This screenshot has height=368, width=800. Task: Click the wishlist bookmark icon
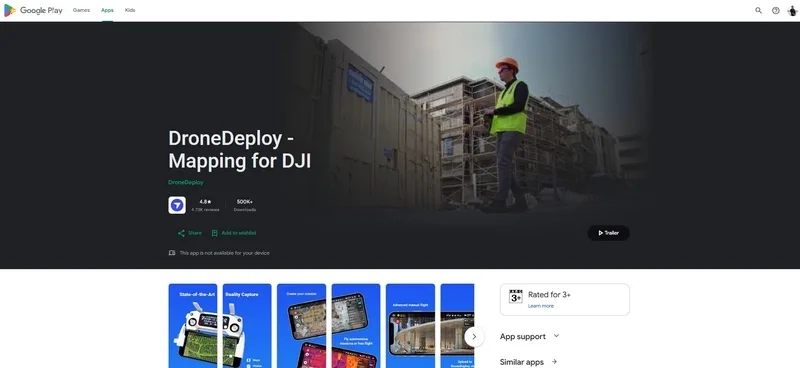[x=214, y=233]
